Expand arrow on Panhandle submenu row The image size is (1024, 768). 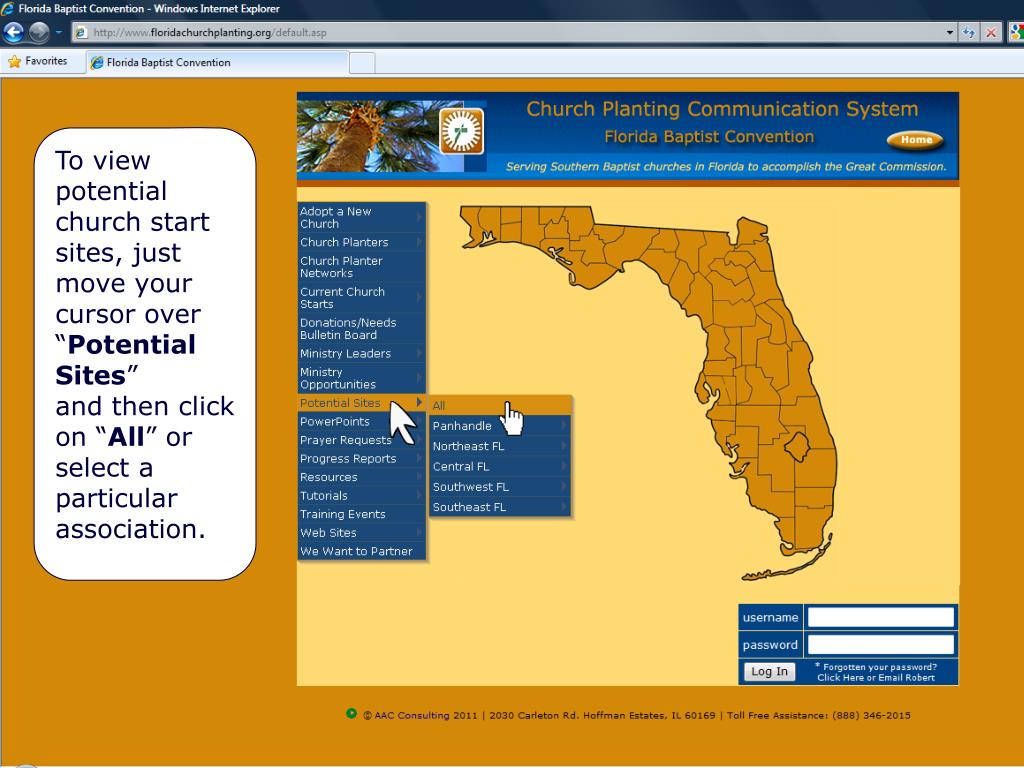(x=564, y=426)
